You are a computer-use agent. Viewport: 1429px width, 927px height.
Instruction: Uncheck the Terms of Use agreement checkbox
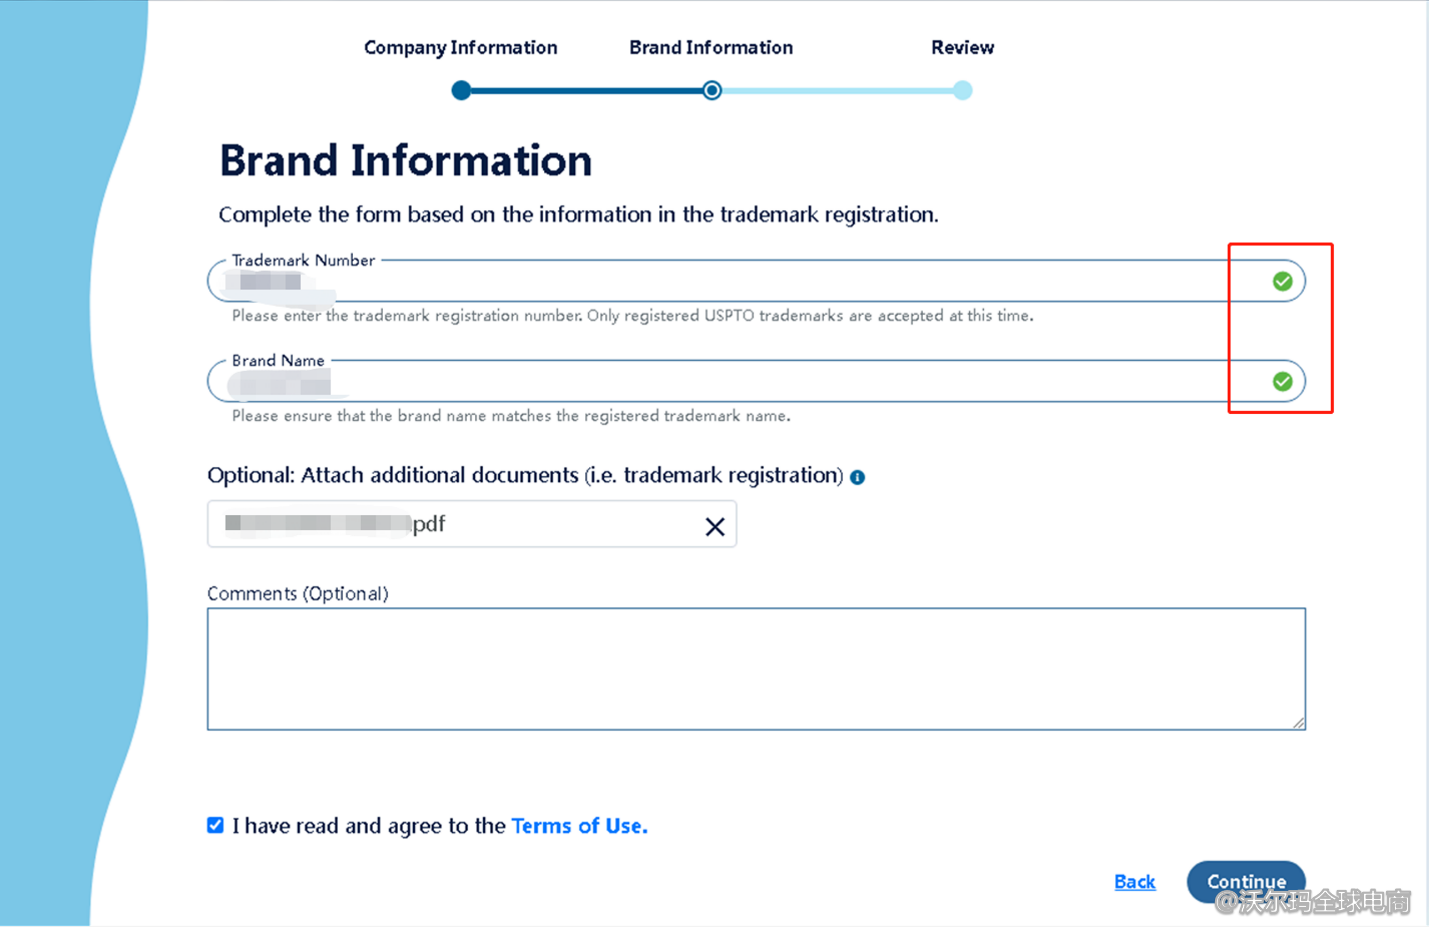(215, 825)
